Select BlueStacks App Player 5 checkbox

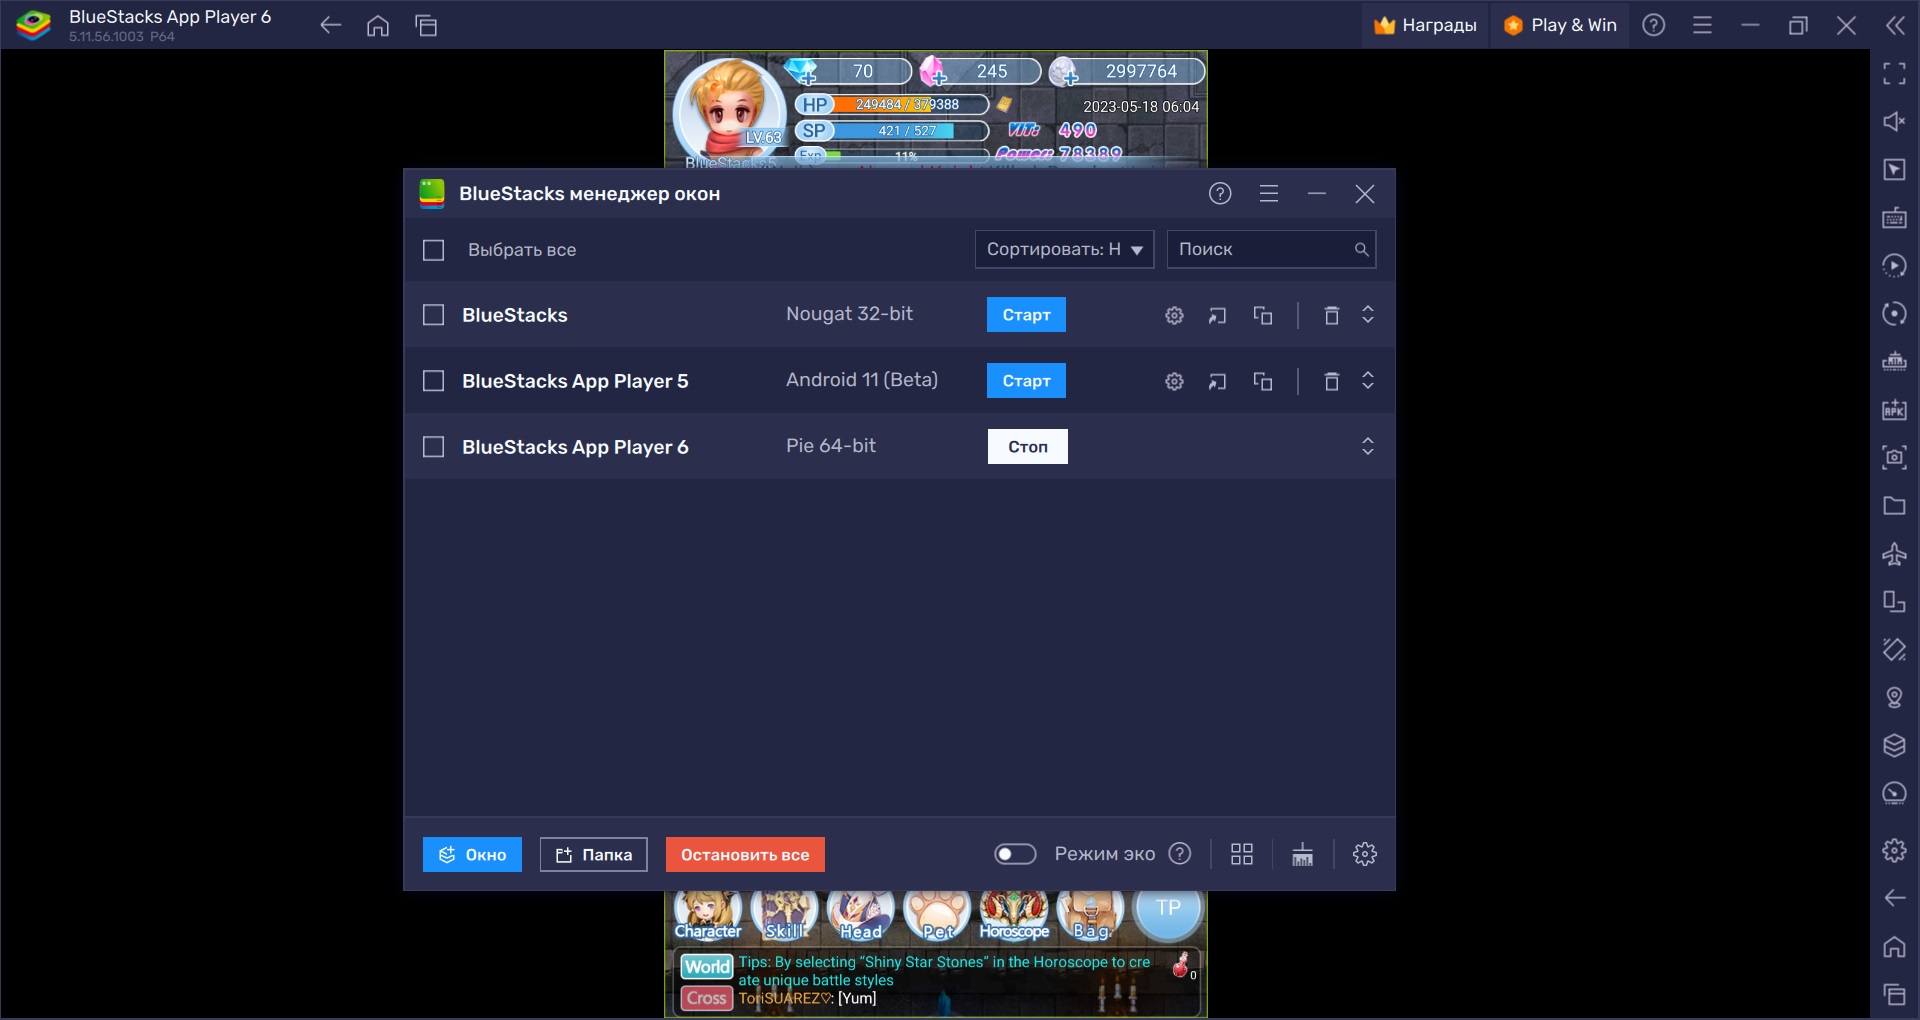[433, 381]
